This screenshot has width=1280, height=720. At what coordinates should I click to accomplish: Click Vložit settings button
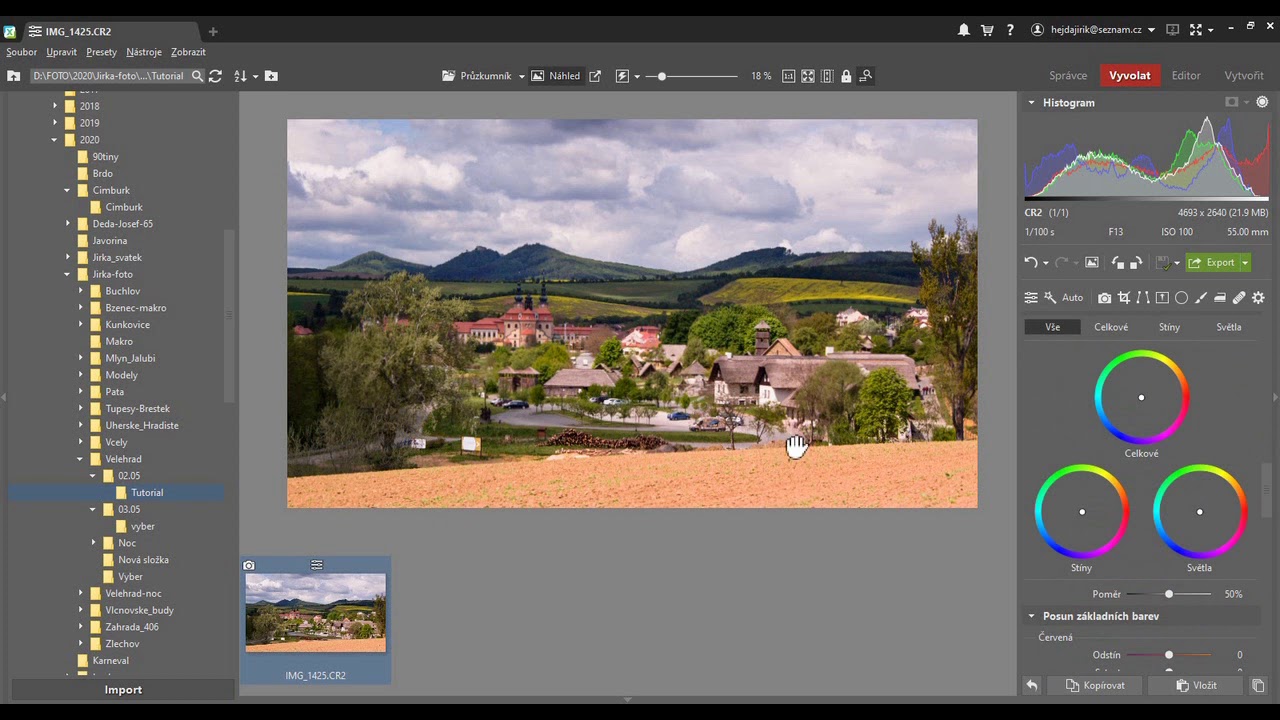(1196, 685)
